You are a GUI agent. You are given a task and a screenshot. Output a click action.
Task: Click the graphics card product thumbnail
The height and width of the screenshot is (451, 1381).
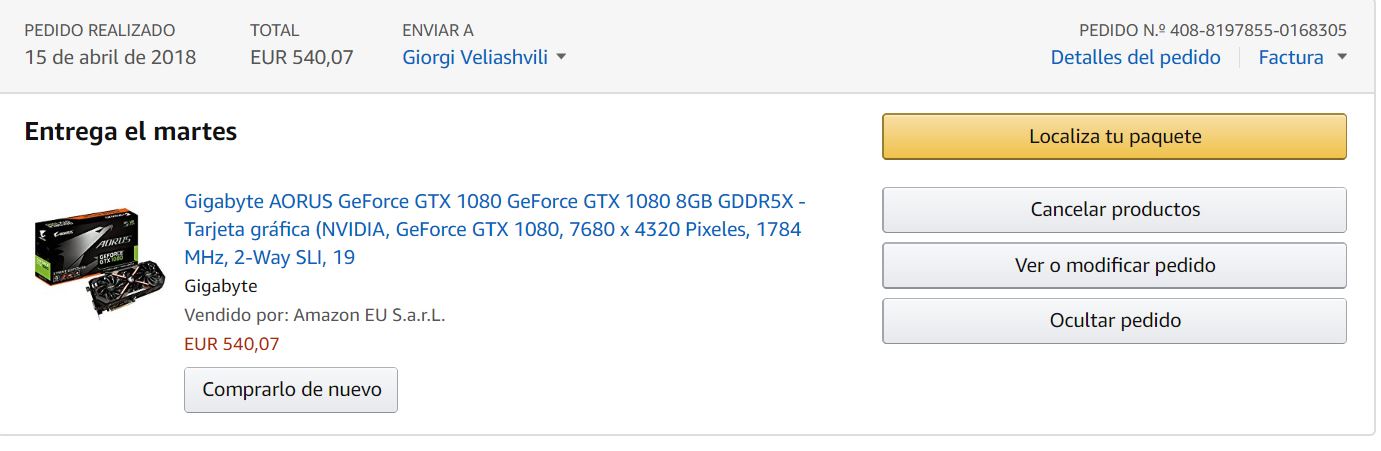[87, 261]
